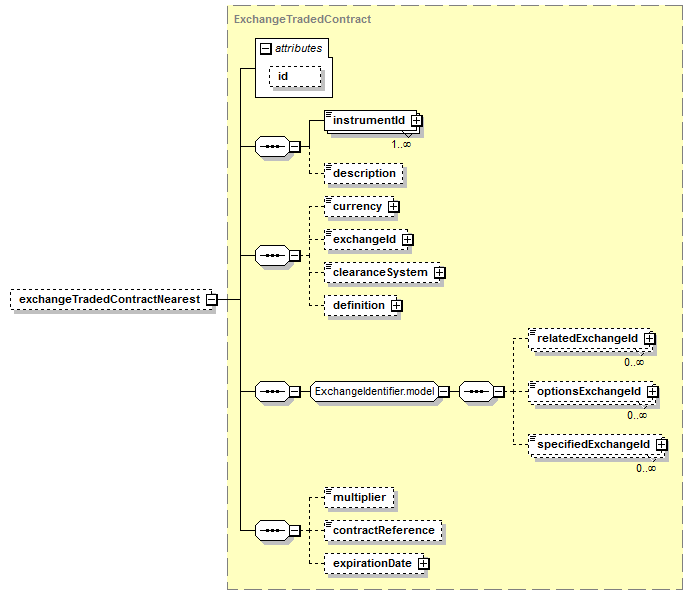693x595 pixels.
Task: Collapse the attributes box
Action: pyautogui.click(x=266, y=48)
